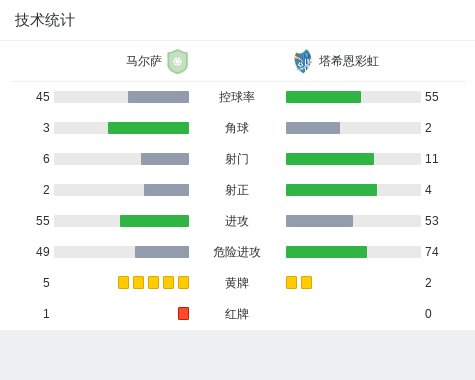This screenshot has height=380, width=475.
Task: Click the green 控球率 bar for 塔希恩彩虹
Action: [x=323, y=97]
